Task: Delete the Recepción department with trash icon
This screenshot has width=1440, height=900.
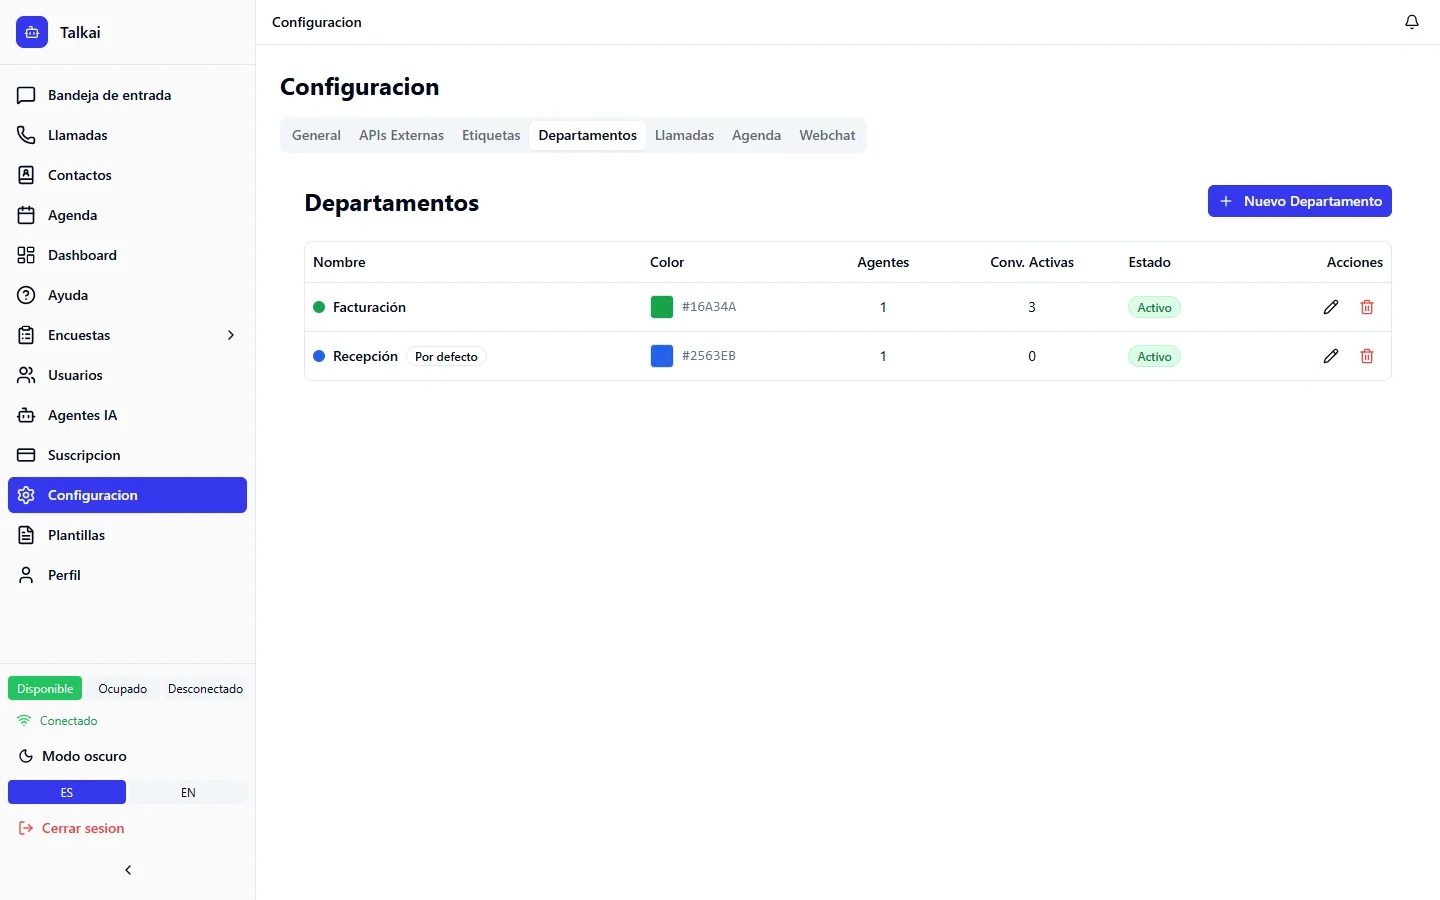Action: click(1367, 356)
